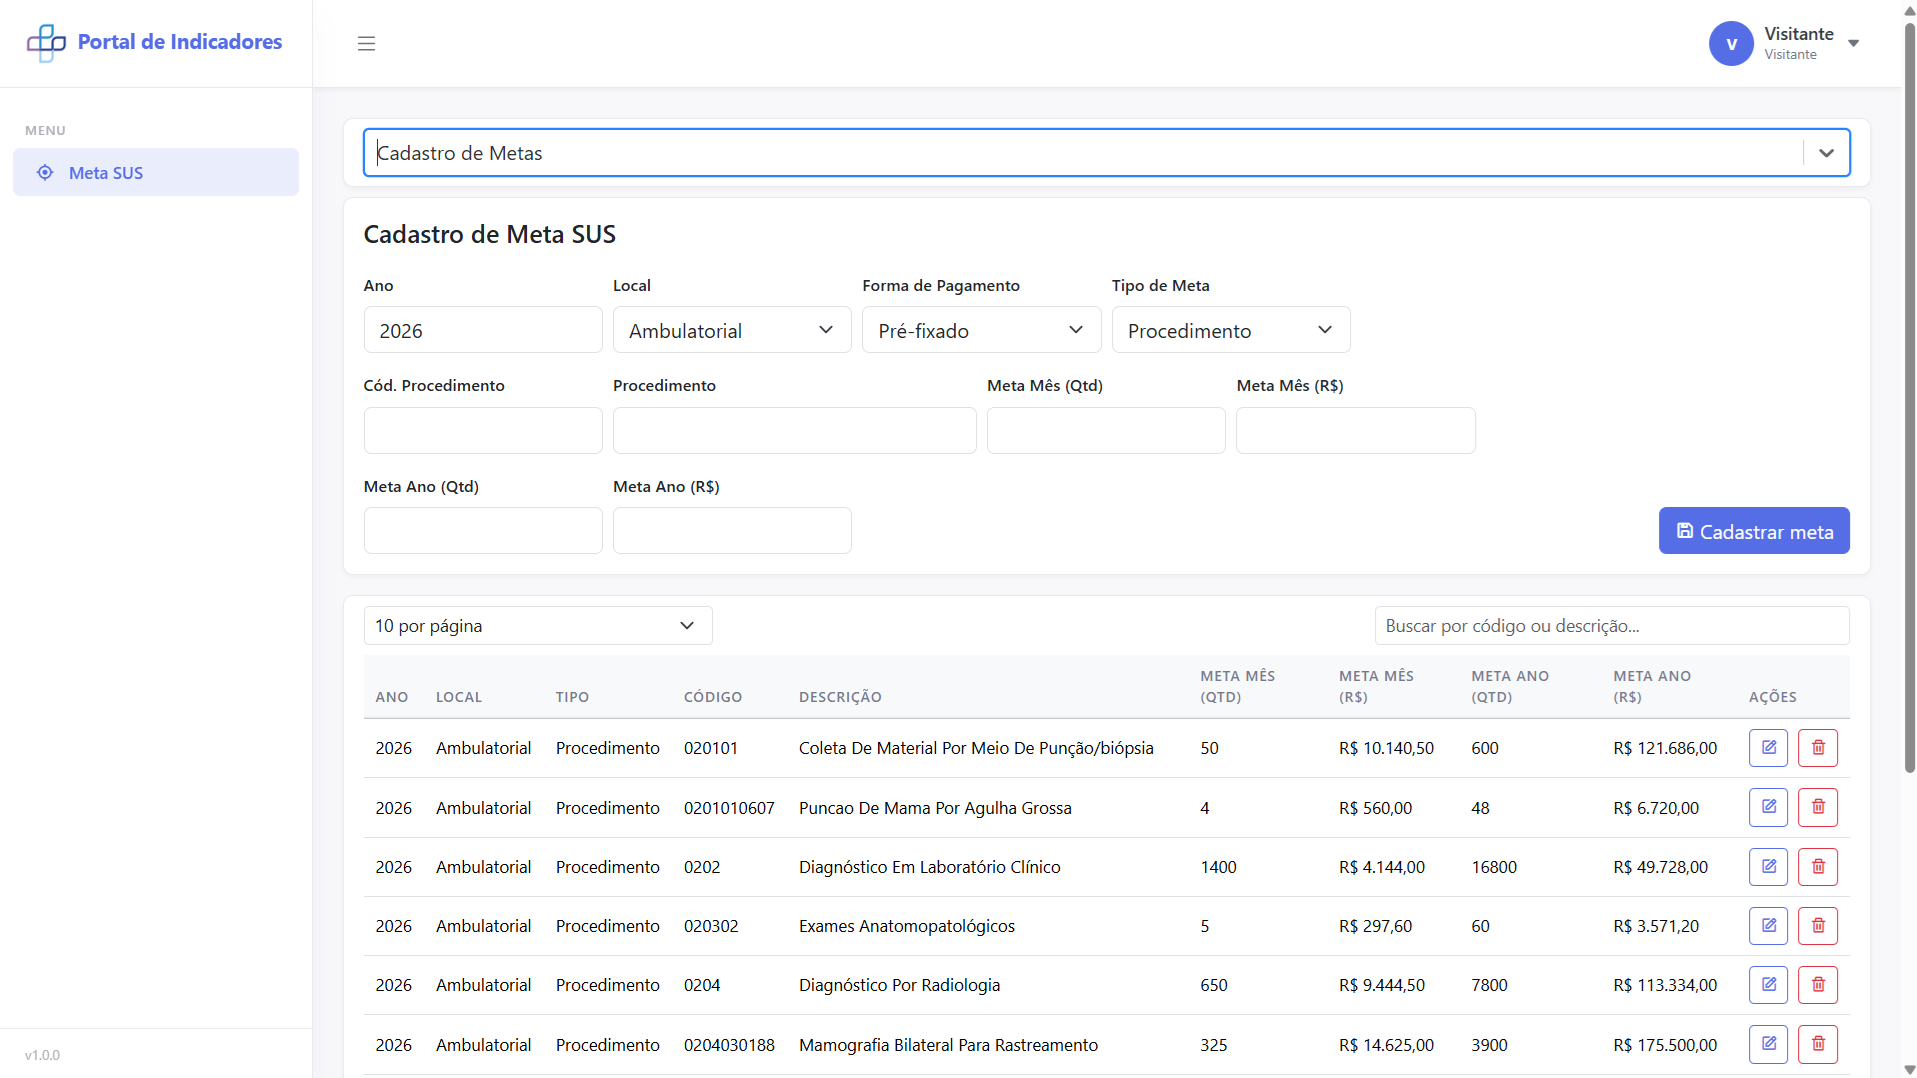The width and height of the screenshot is (1917, 1078).
Task: Edit the Puncao De Mama Por Agulha Grossa row
Action: click(1768, 807)
